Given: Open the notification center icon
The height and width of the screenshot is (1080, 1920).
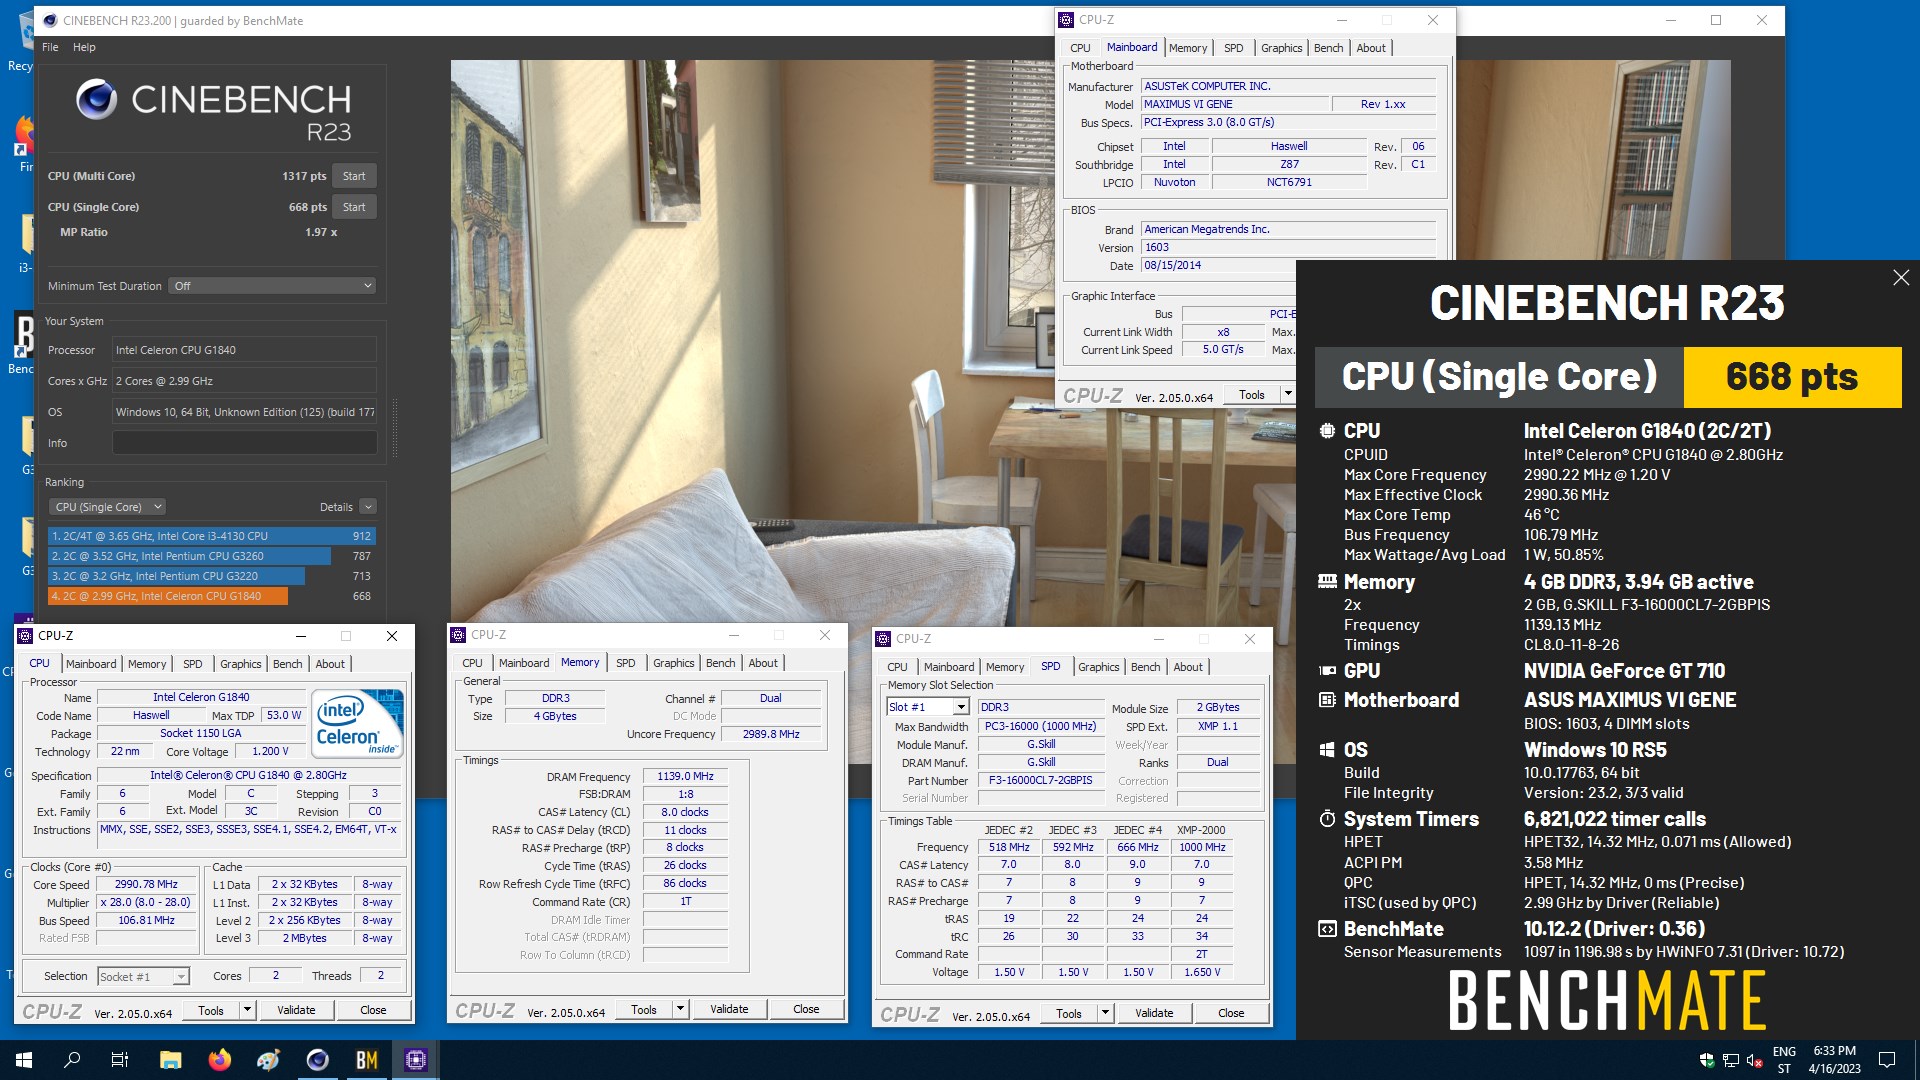Looking at the screenshot, I should [x=1887, y=1059].
